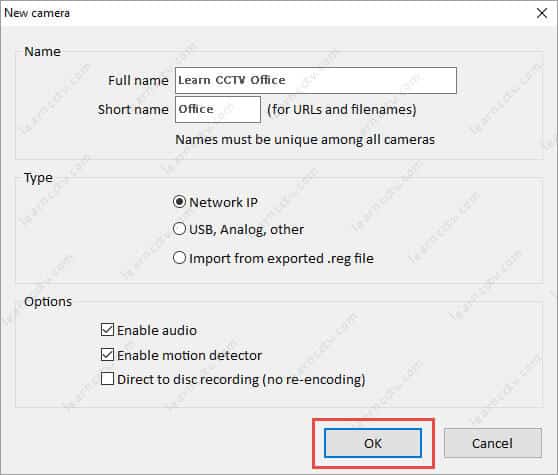This screenshot has height=475, width=558.
Task: Click the '(for URLs and filenames)' hint text
Action: (x=342, y=110)
